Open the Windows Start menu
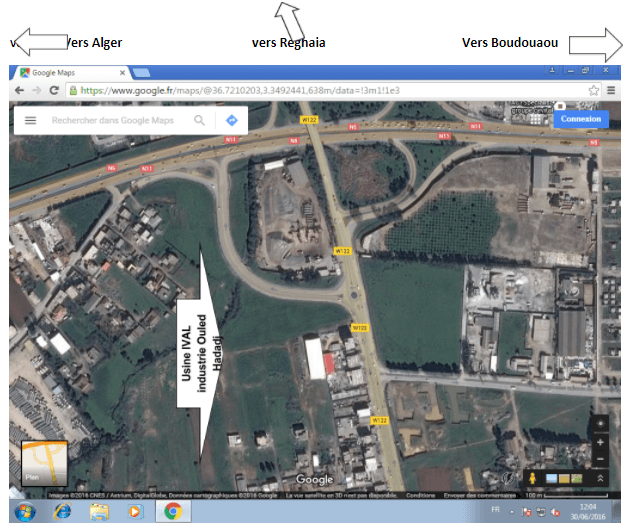 (26, 511)
